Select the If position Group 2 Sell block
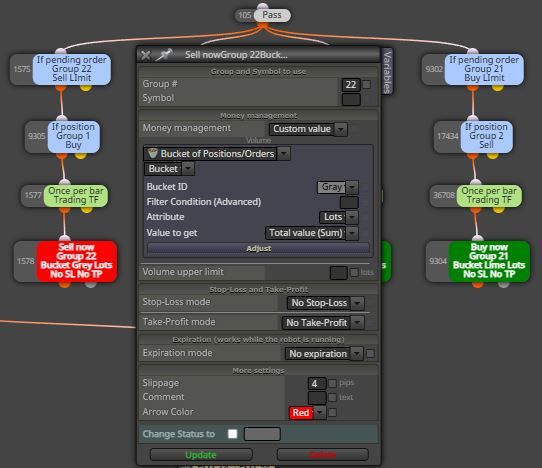The height and width of the screenshot is (468, 542). click(x=486, y=137)
